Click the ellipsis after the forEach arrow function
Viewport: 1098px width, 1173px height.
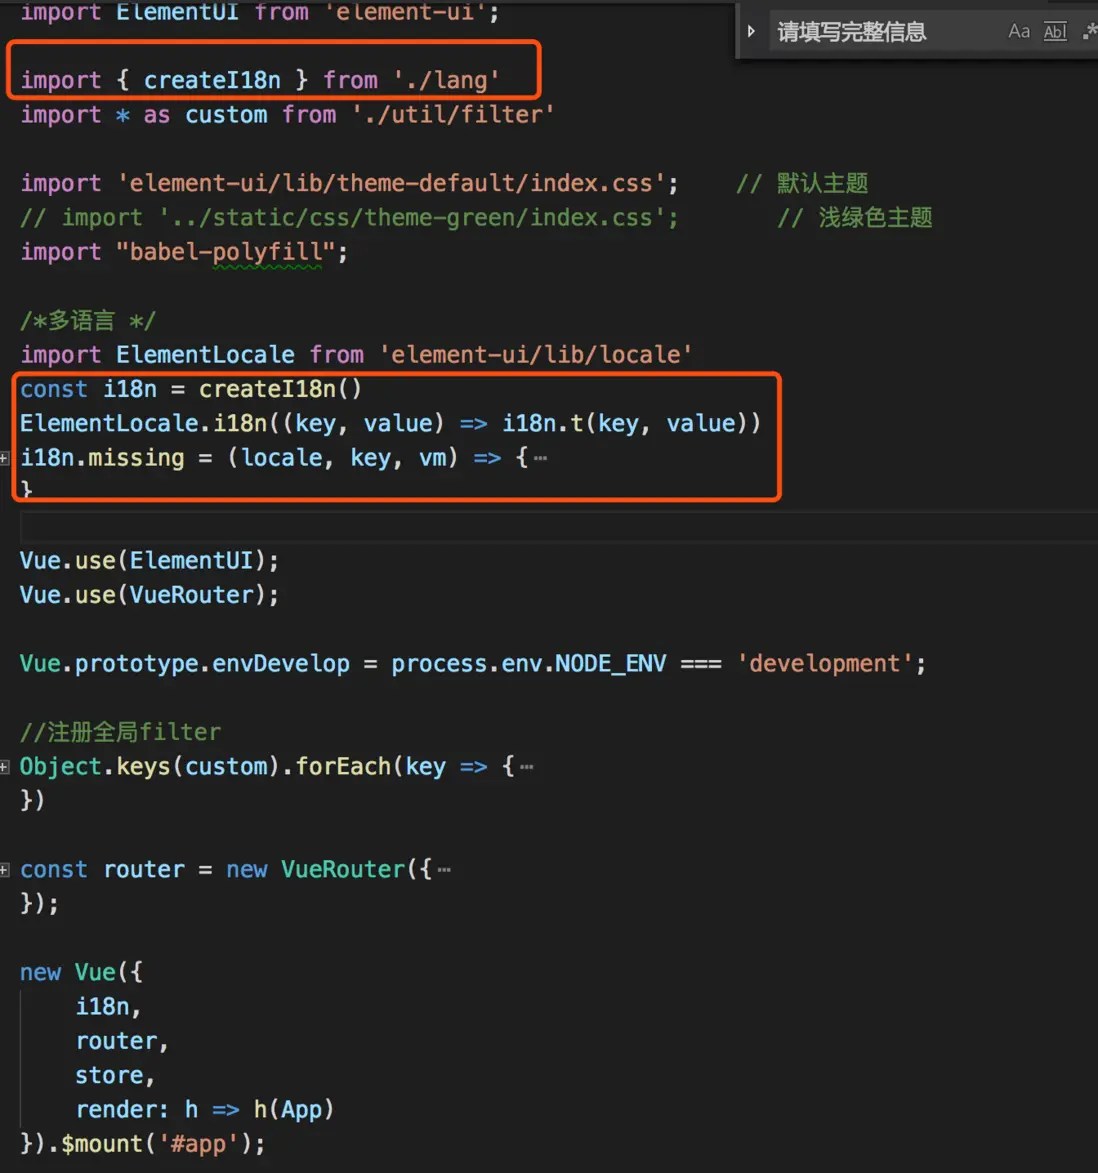tap(524, 766)
